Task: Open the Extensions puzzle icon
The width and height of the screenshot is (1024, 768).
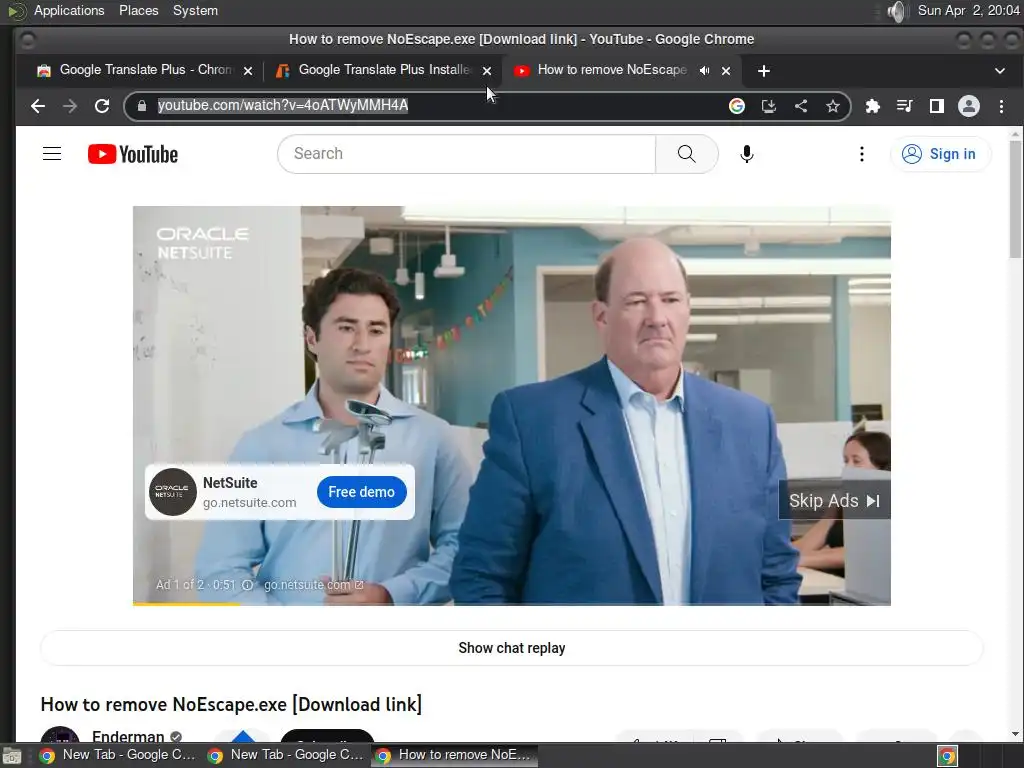Action: (x=872, y=106)
